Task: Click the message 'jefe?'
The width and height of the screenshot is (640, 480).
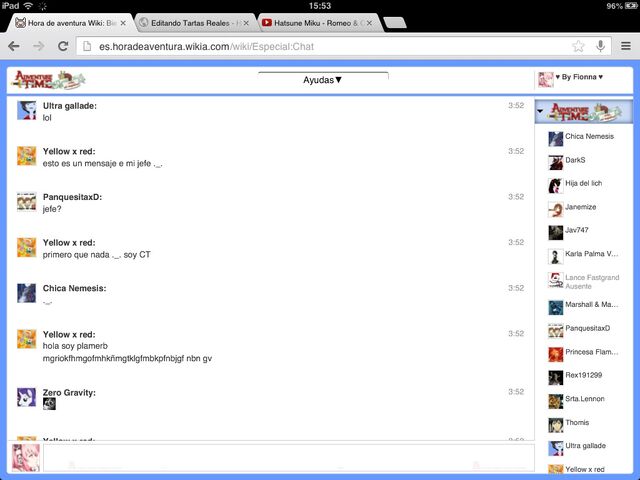Action: 52,209
